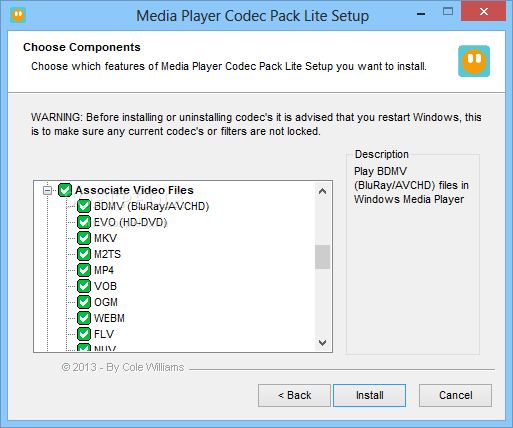Collapse the Associate Video Files tree node

[x=48, y=191]
